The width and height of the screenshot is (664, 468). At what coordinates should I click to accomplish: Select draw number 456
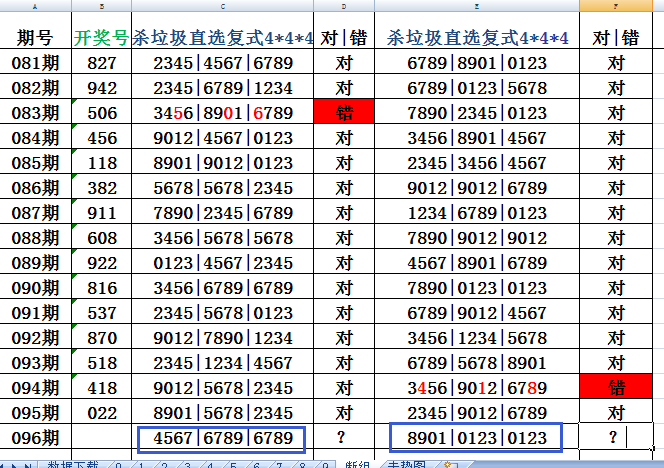[x=102, y=138]
